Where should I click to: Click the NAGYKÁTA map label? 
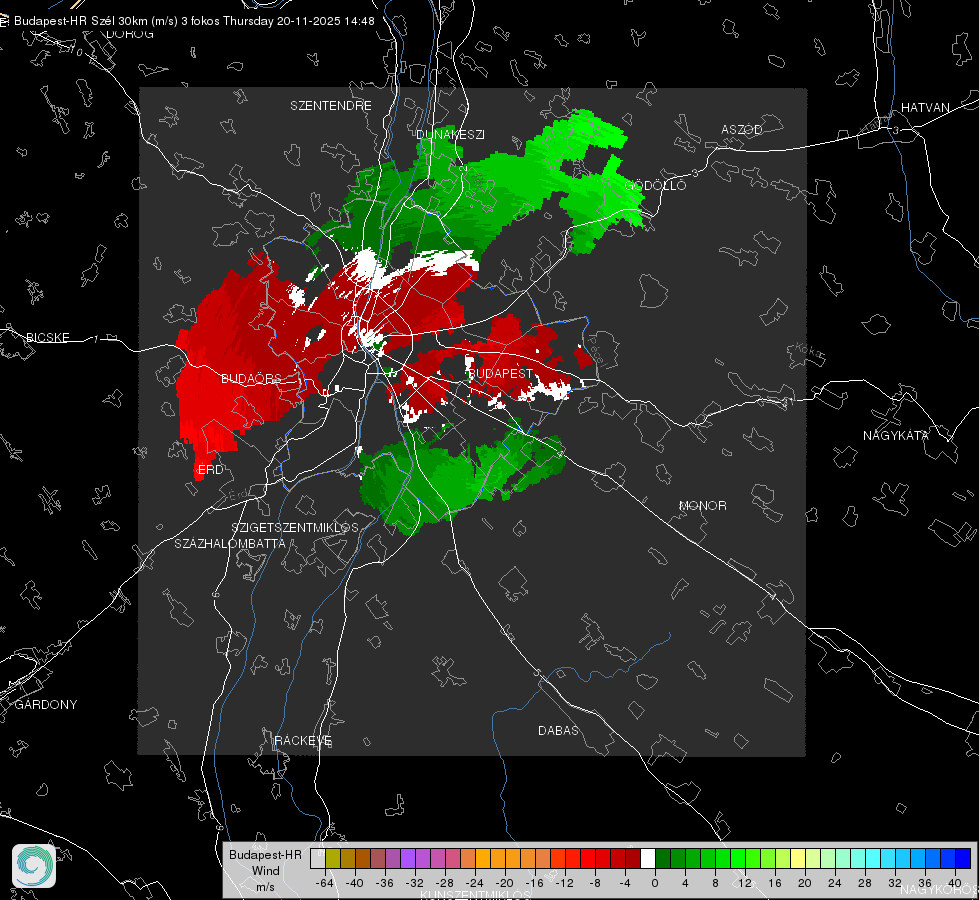click(x=896, y=435)
